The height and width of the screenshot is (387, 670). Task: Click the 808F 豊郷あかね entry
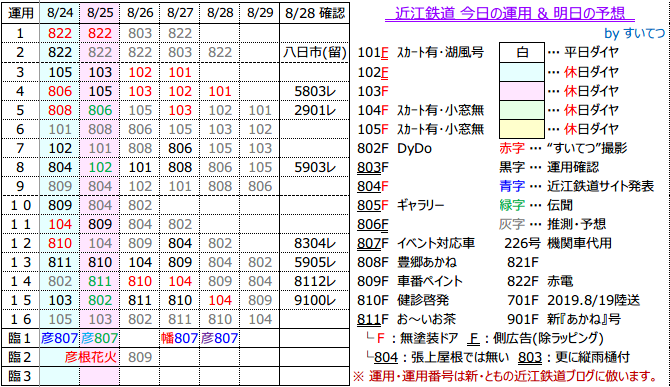(x=407, y=262)
